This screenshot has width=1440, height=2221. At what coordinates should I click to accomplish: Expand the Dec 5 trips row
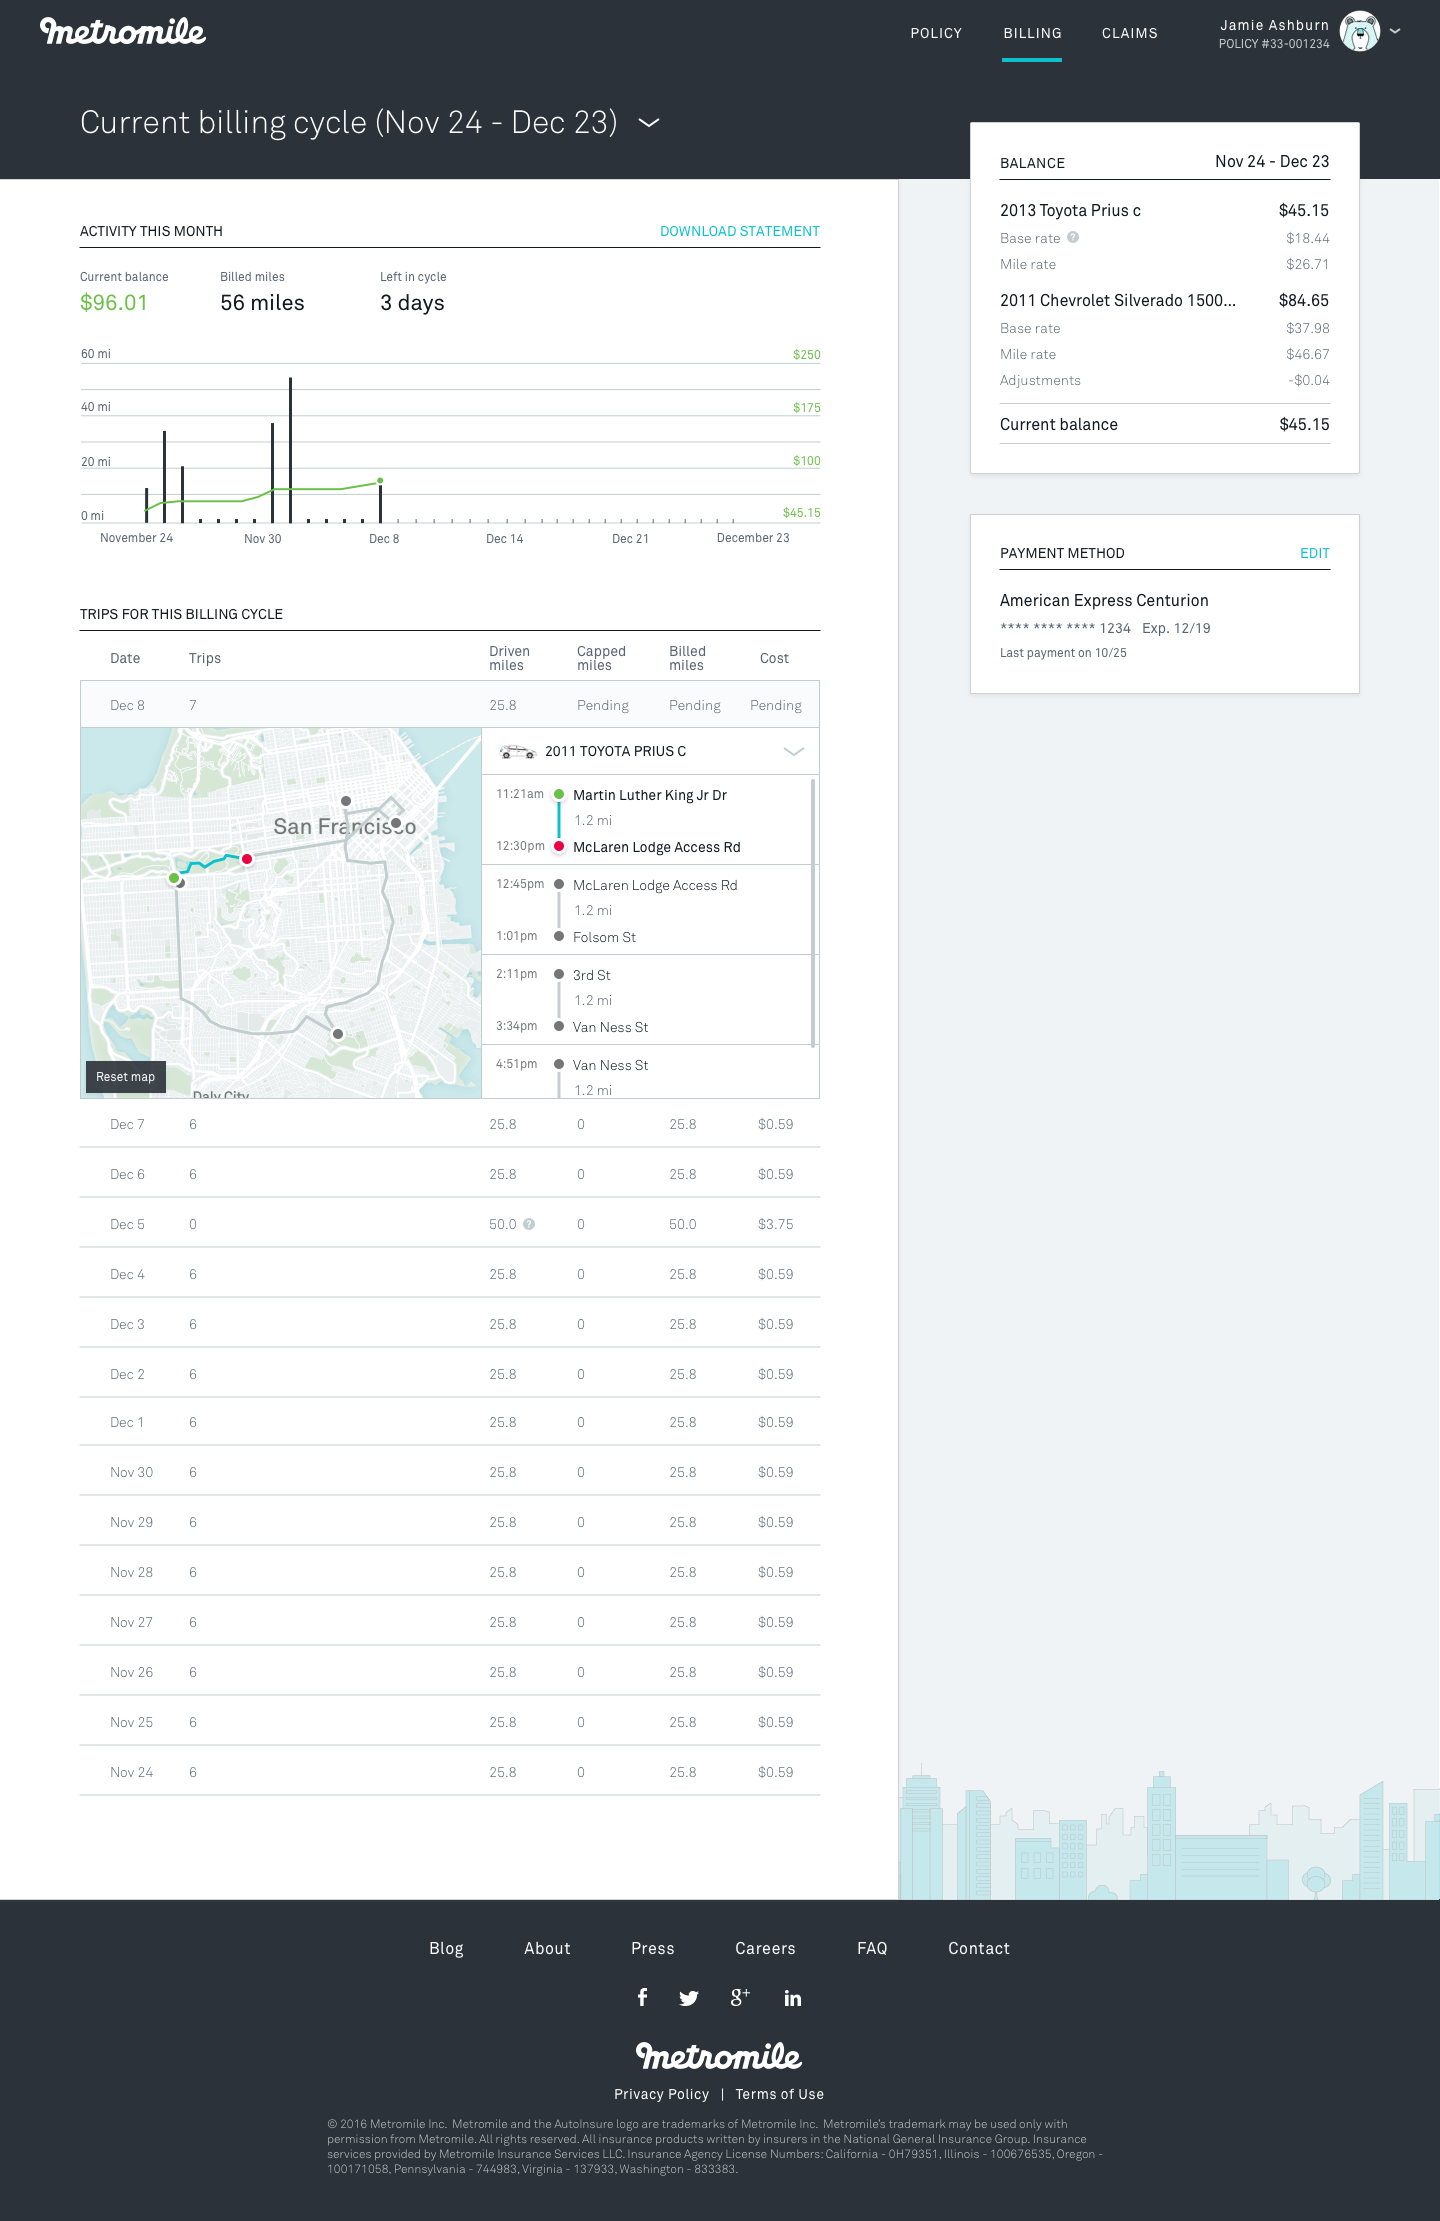(x=450, y=1224)
